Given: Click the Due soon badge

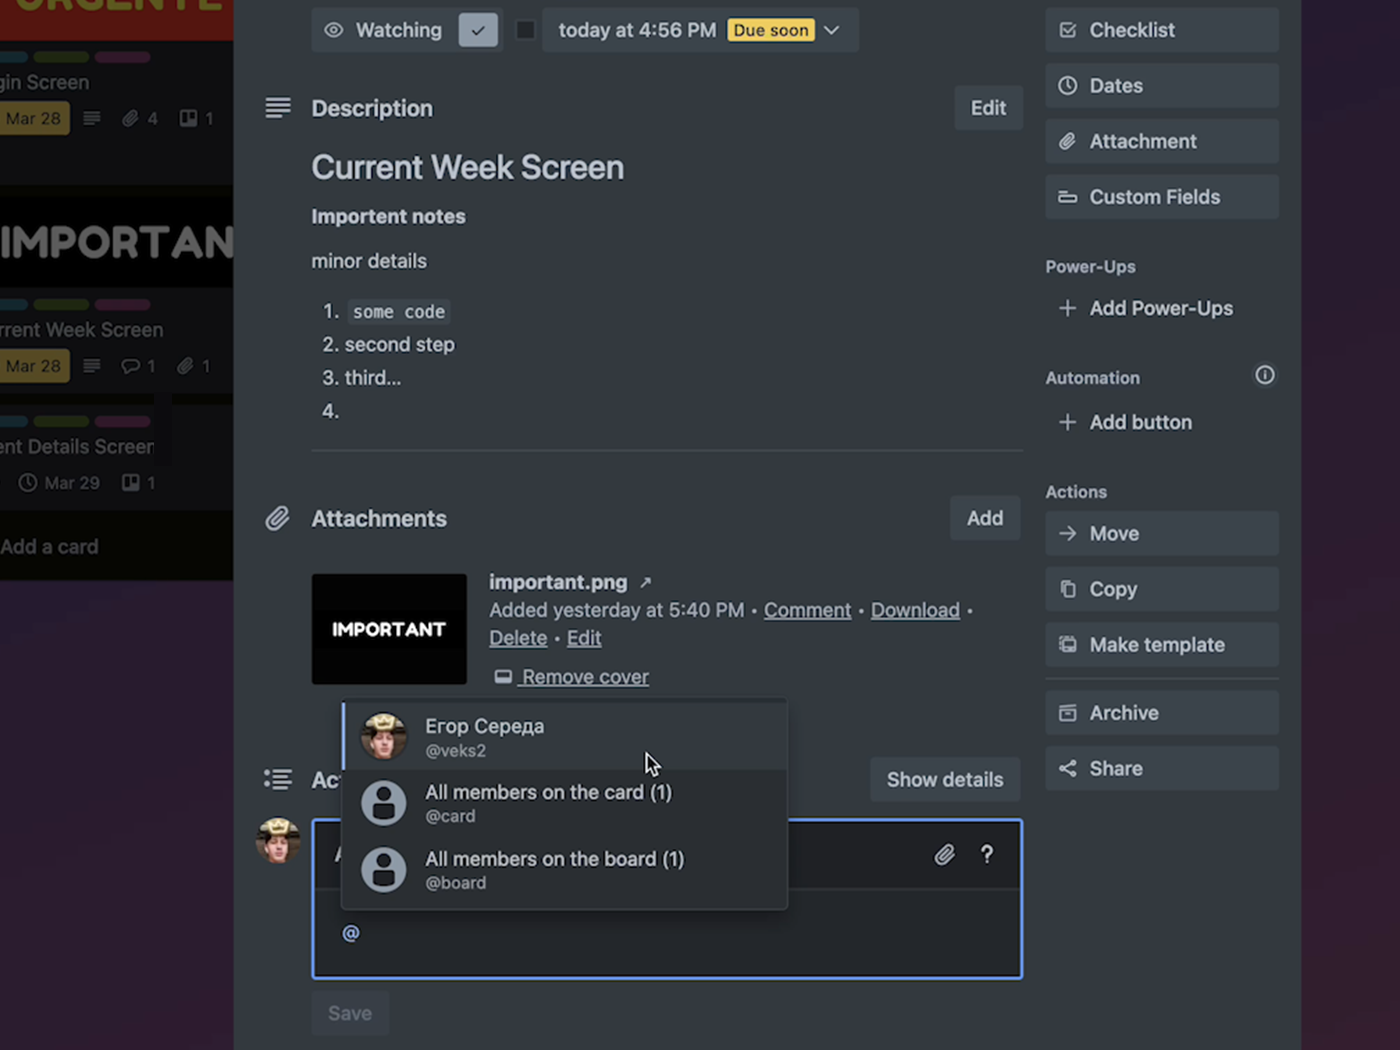Looking at the screenshot, I should [x=771, y=30].
